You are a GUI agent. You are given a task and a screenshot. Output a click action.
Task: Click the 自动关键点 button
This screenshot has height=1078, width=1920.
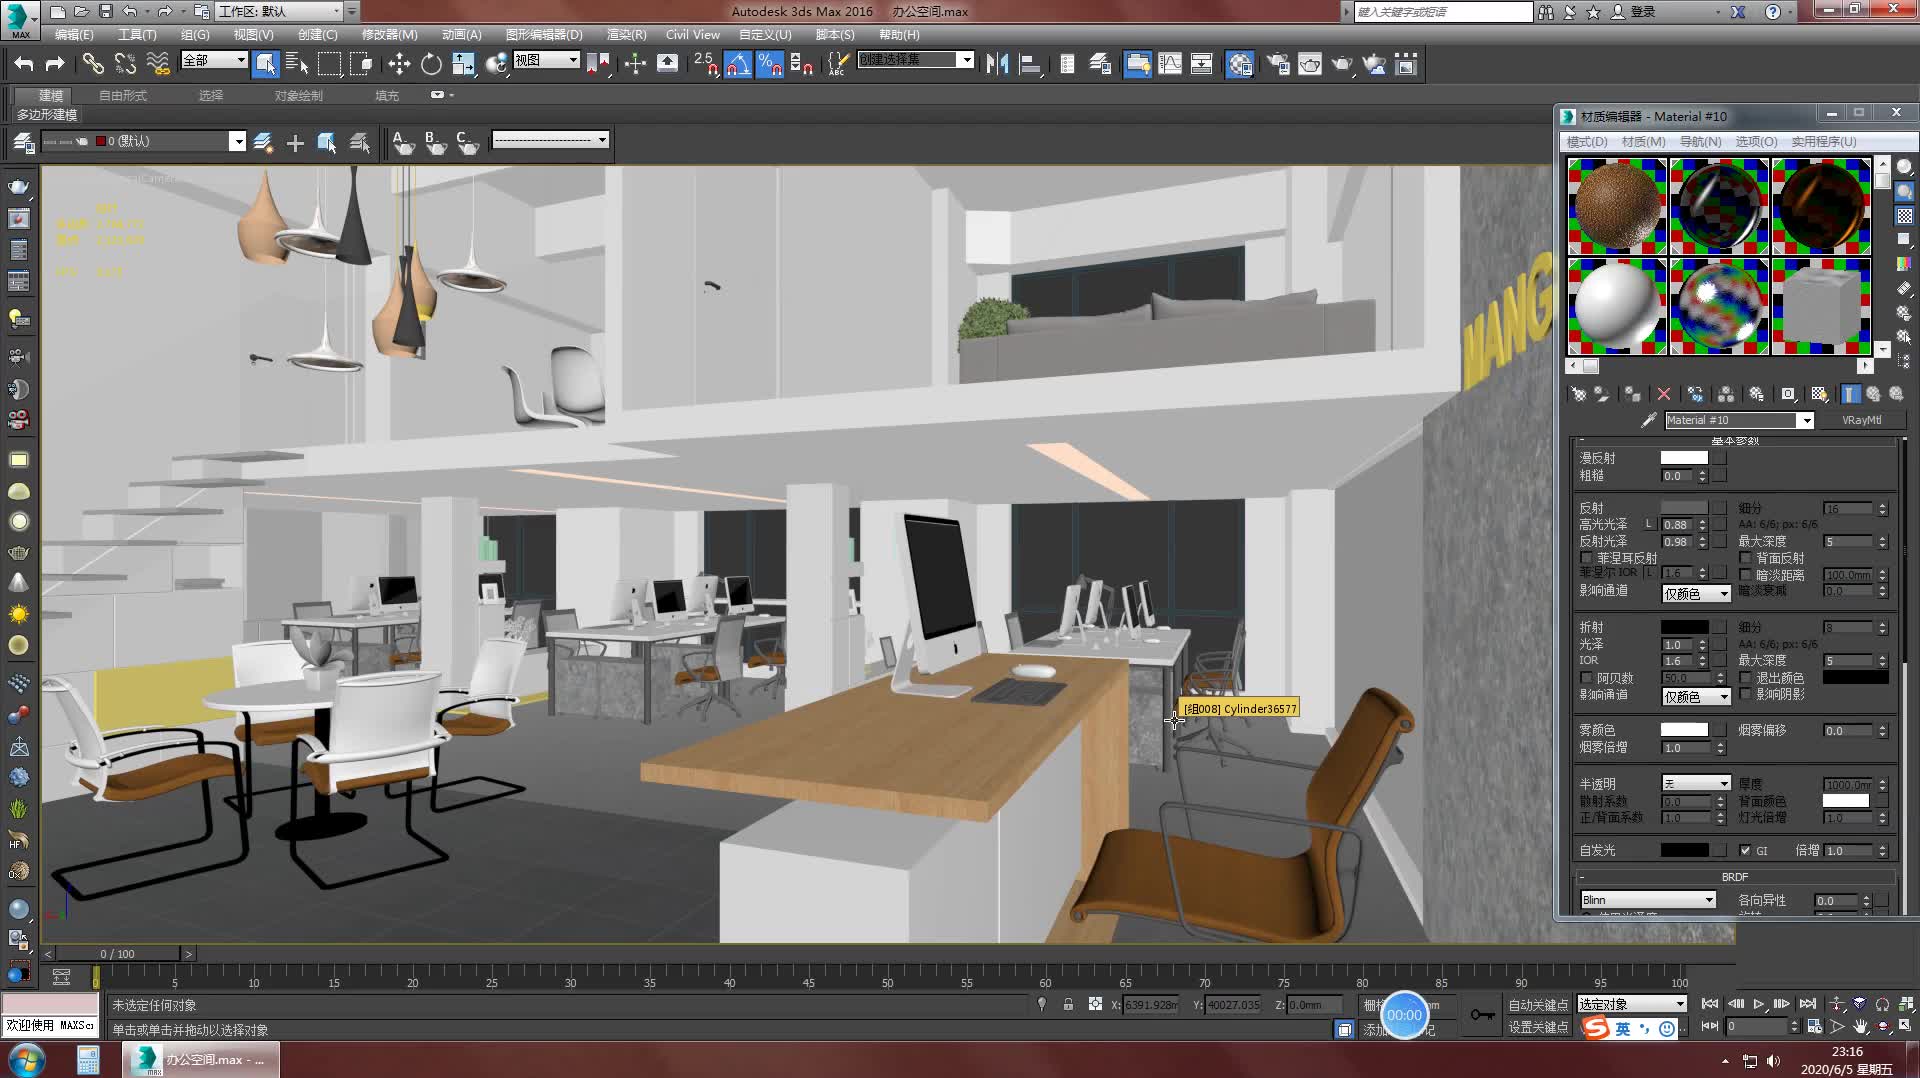(x=1538, y=1005)
